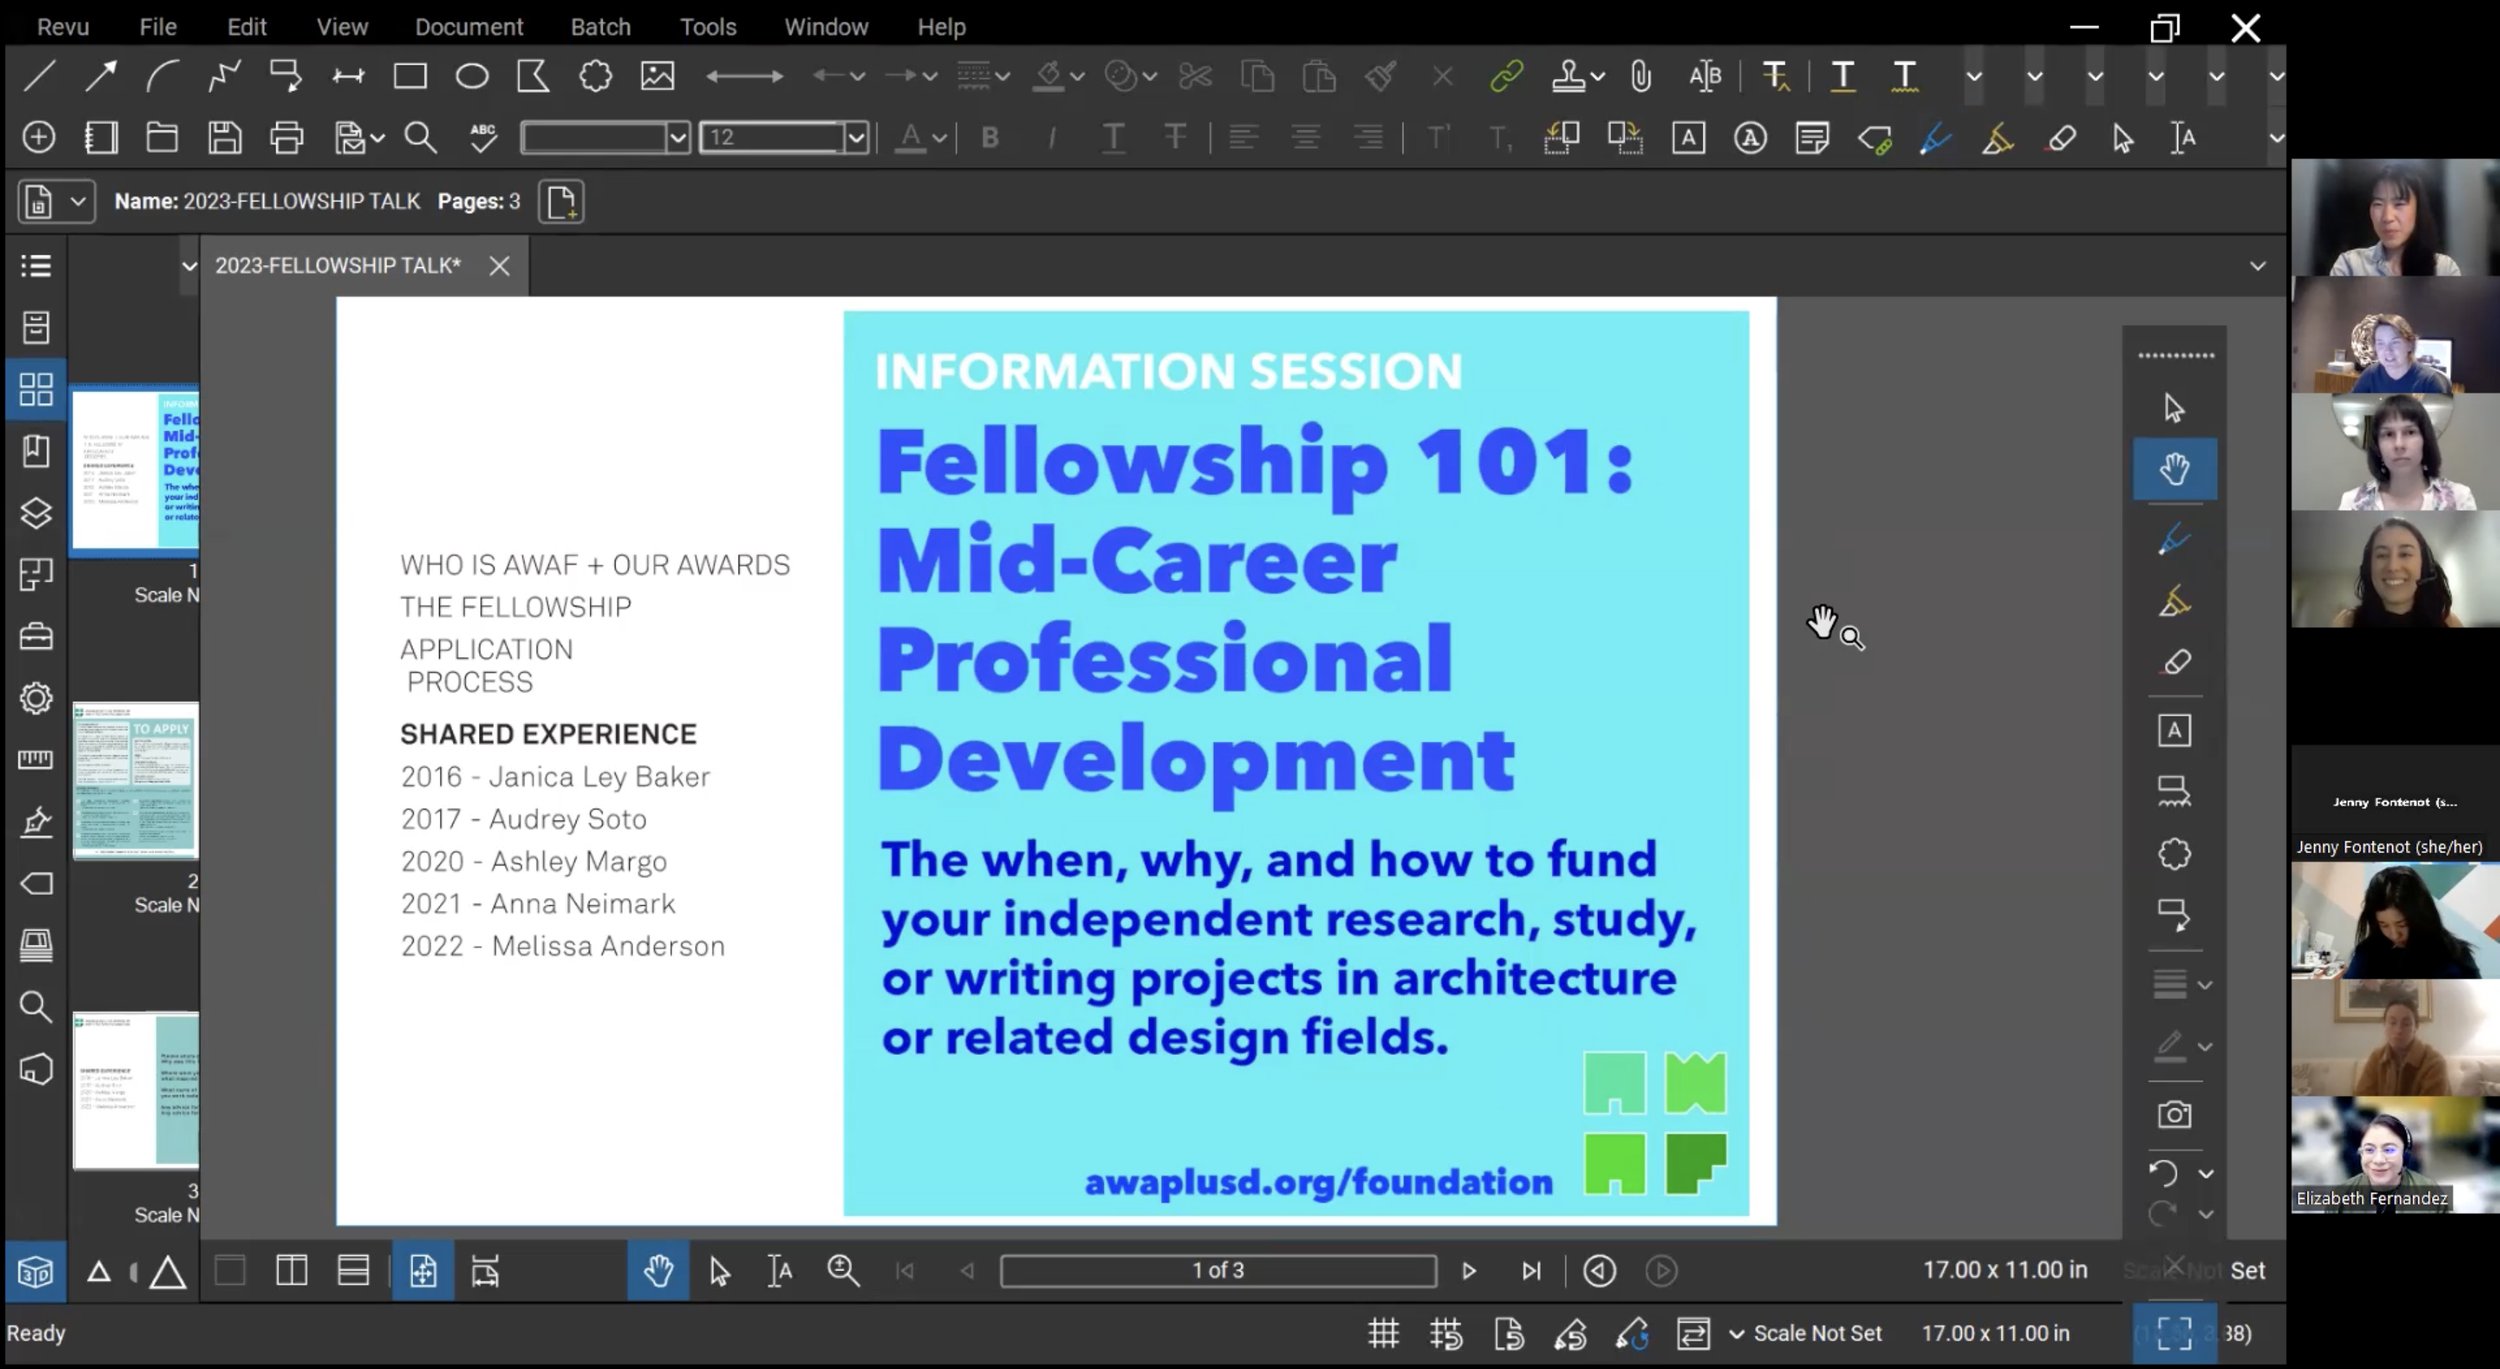Expand the Stamp tool dropdown arrow
Image resolution: width=2500 pixels, height=1369 pixels.
pyautogui.click(x=1598, y=76)
